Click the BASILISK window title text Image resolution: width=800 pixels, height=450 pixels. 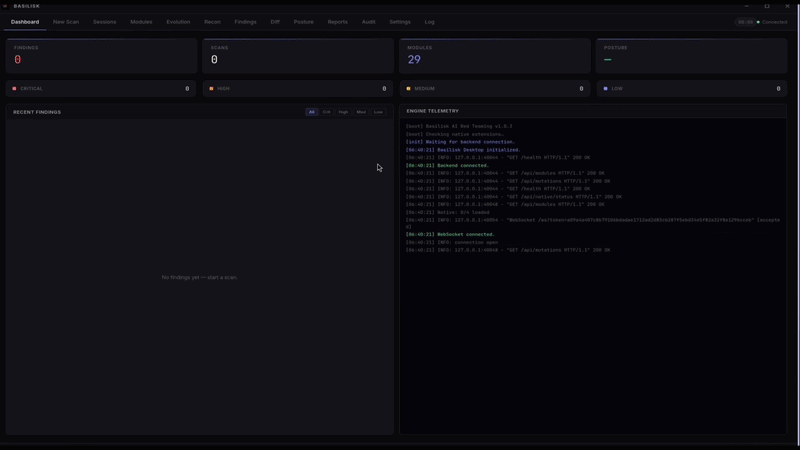pos(27,6)
